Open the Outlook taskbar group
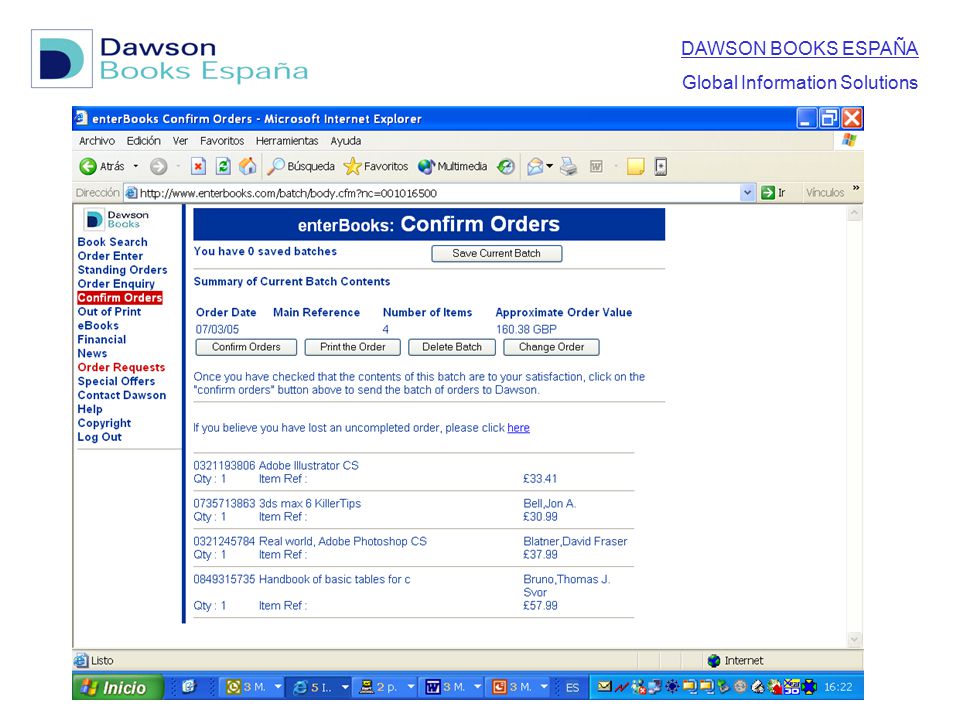Image resolution: width=960 pixels, height=720 pixels. [x=253, y=688]
